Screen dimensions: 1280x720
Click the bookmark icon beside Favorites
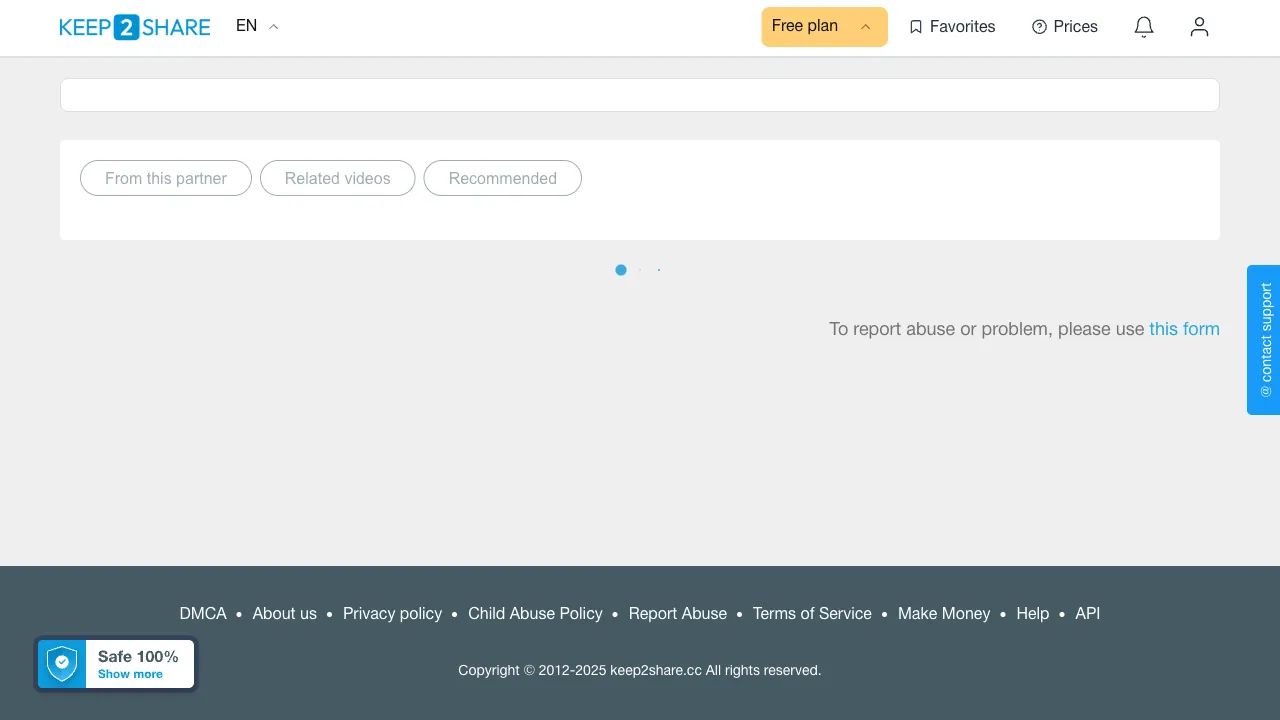[916, 27]
